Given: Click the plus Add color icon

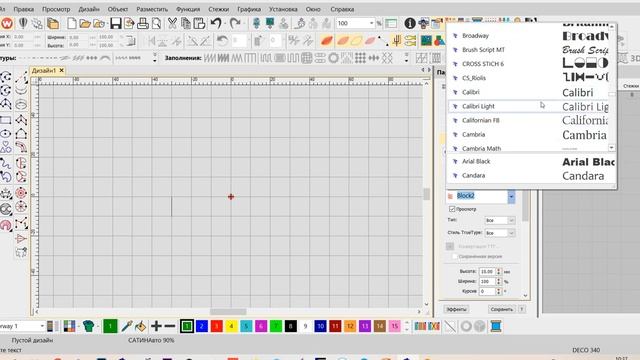Looking at the screenshot, I should coord(156,326).
